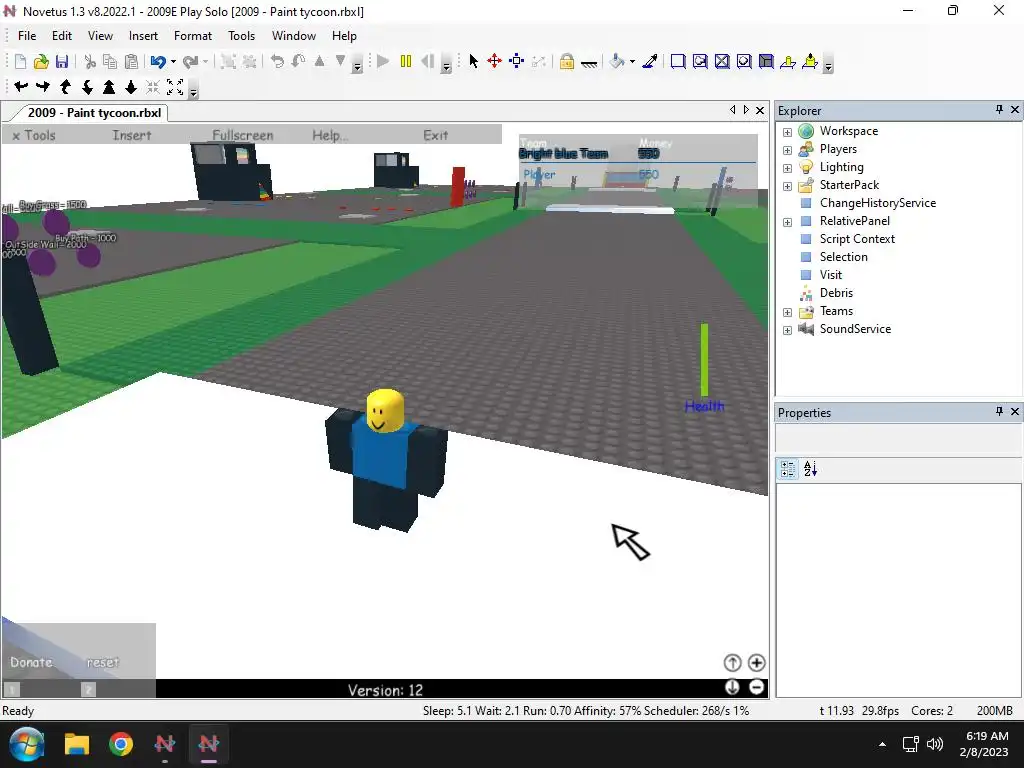The image size is (1024, 768).
Task: Toggle categorized view in Properties panel
Action: 788,469
